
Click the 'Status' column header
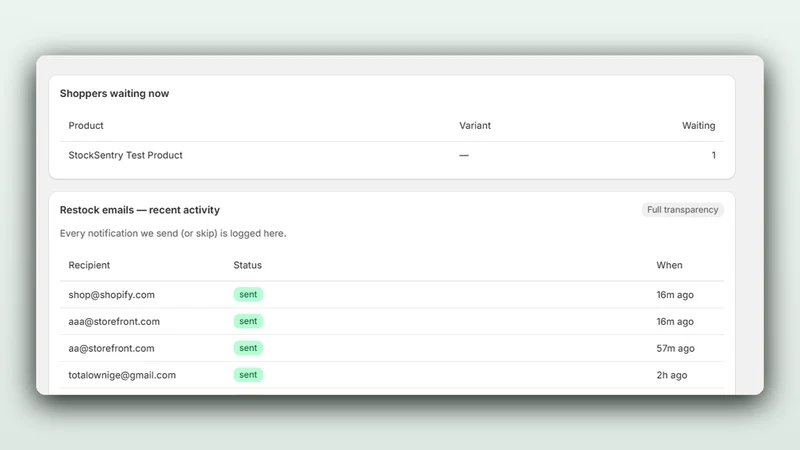(247, 265)
